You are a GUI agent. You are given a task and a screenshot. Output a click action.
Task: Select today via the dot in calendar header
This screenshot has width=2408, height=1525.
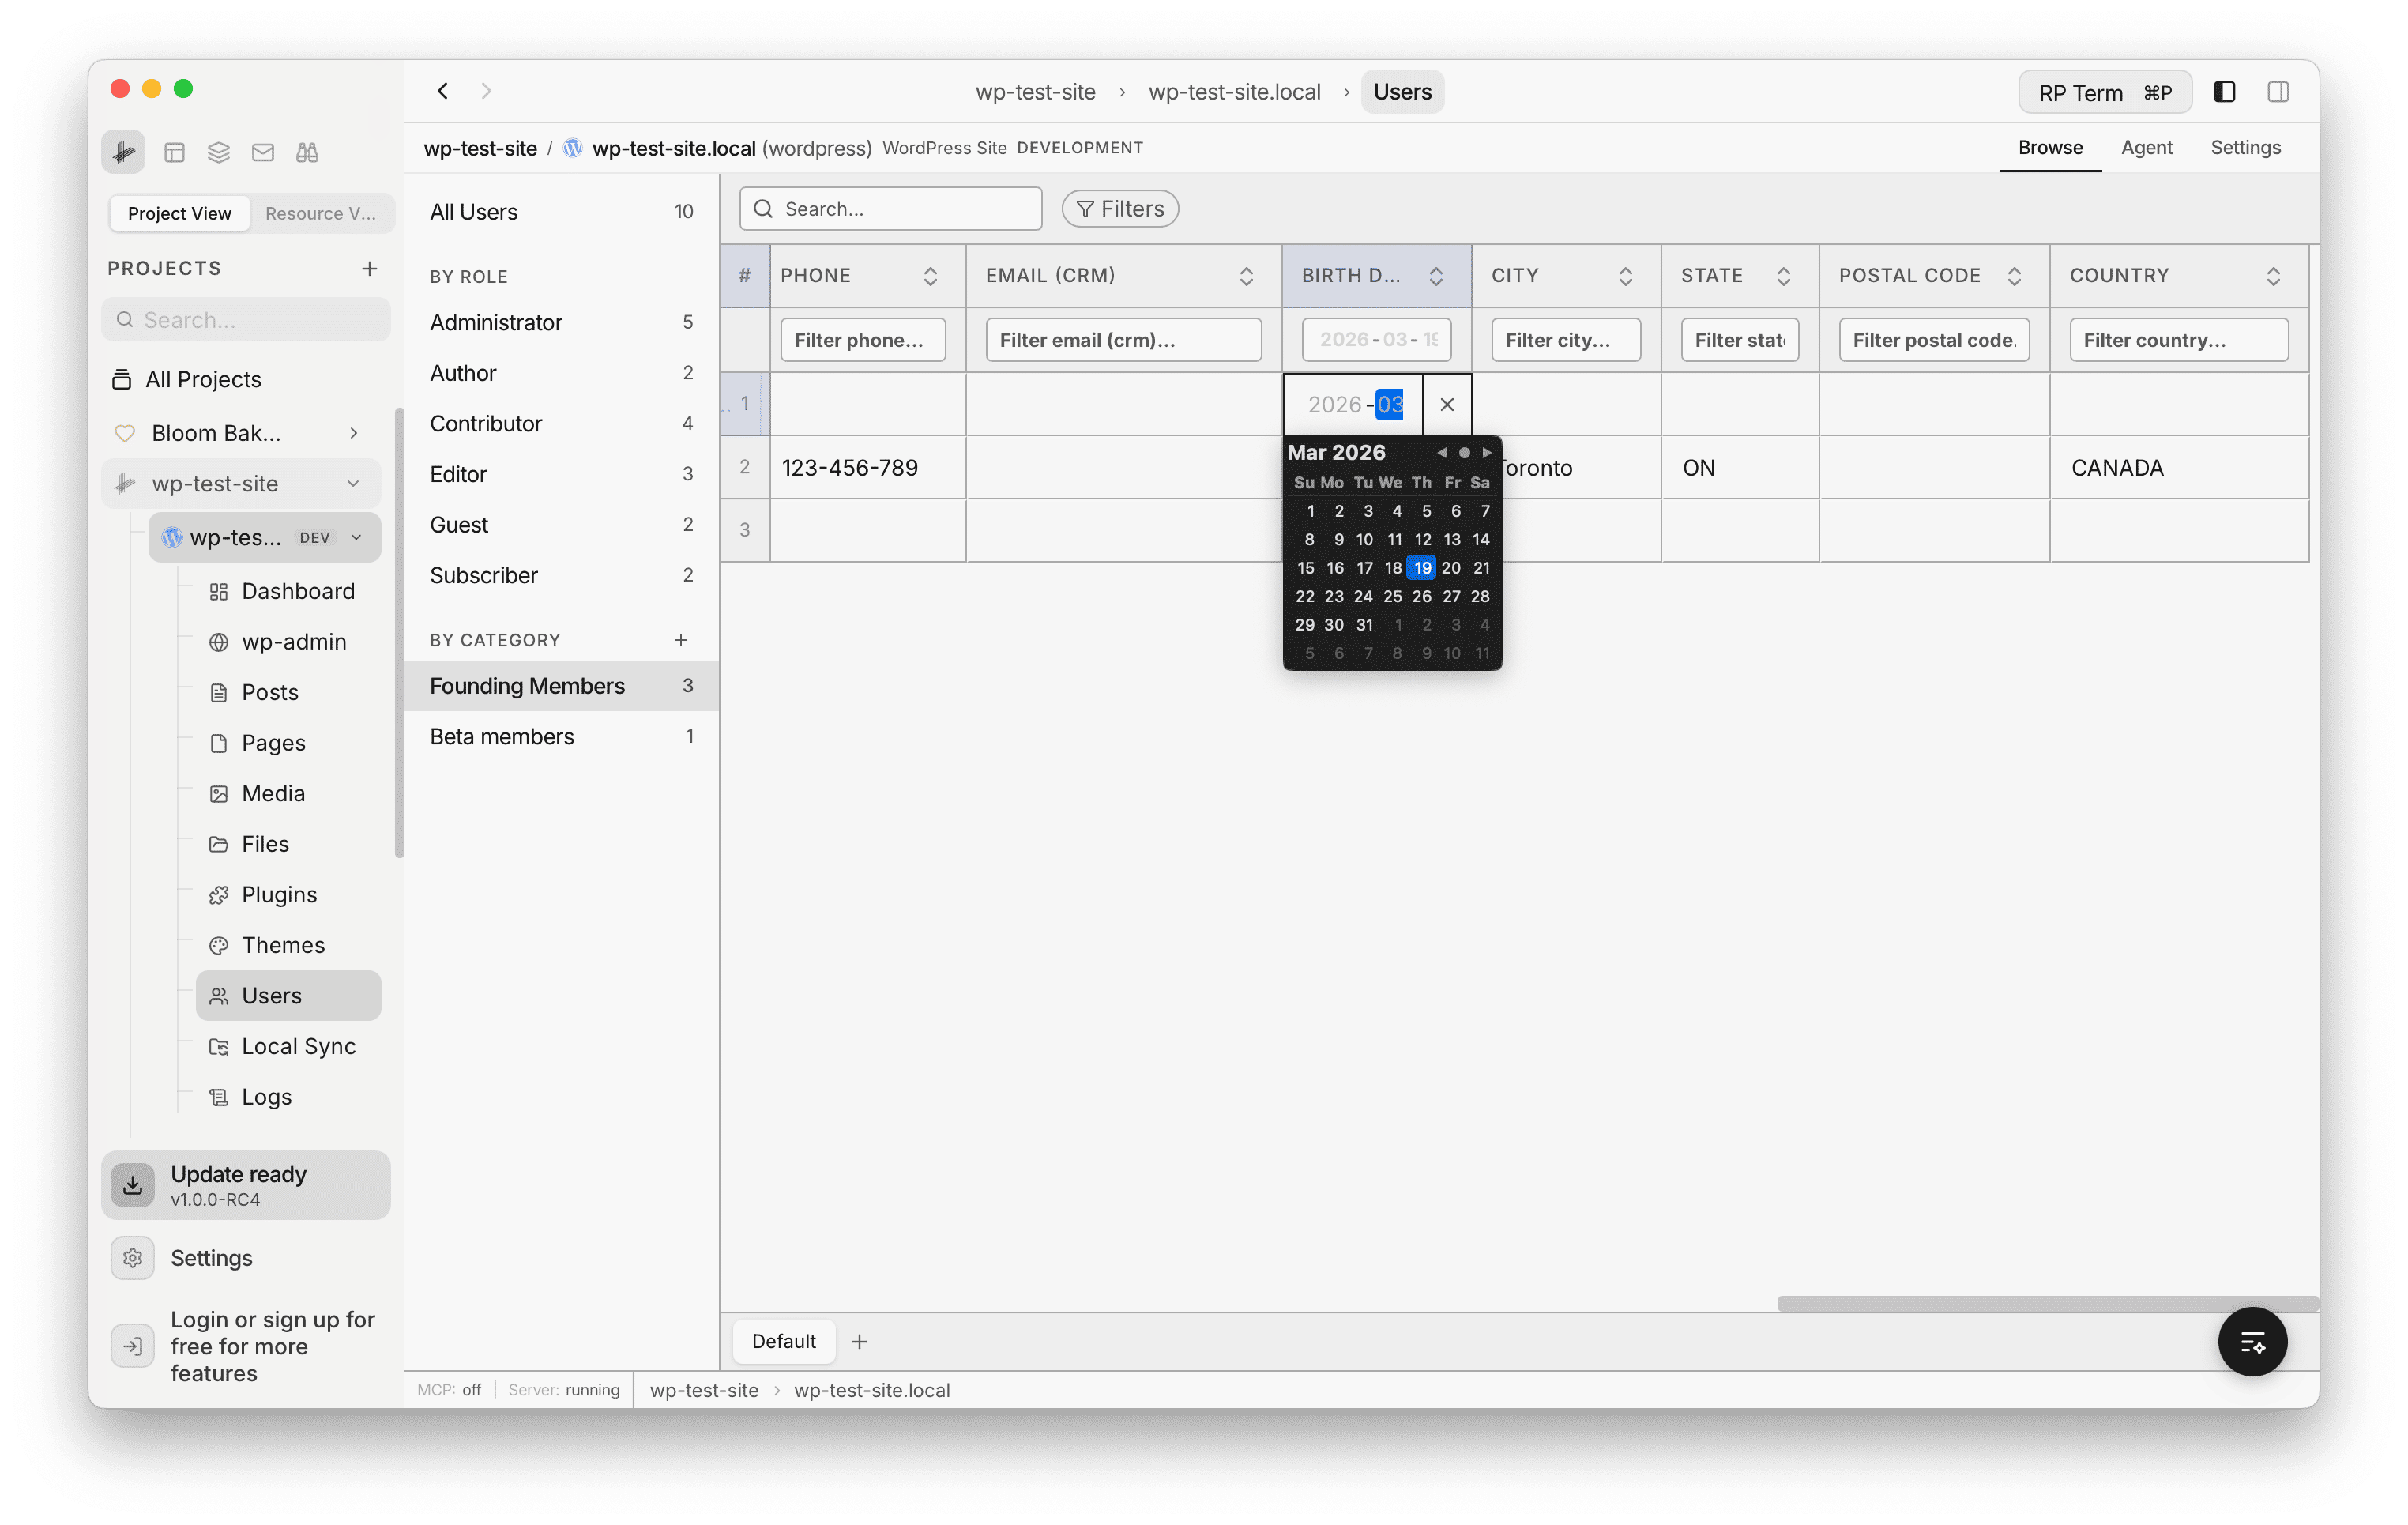tap(1464, 452)
